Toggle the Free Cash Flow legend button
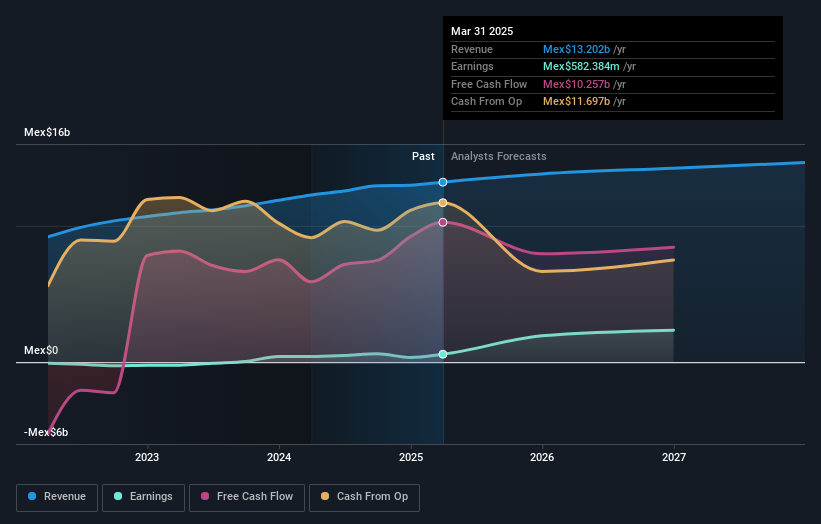Image resolution: width=821 pixels, height=524 pixels. tap(247, 497)
